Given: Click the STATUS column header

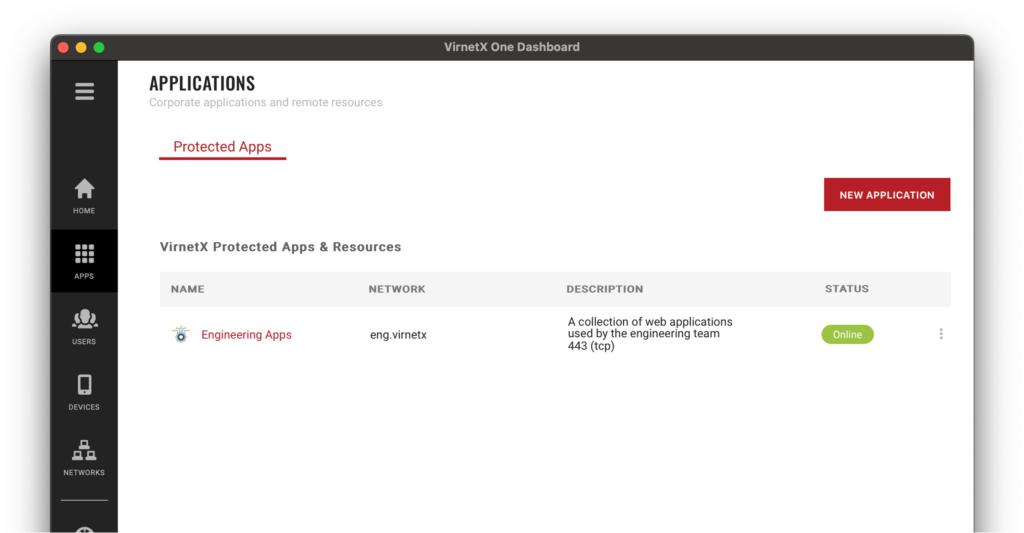Looking at the screenshot, I should tap(846, 289).
